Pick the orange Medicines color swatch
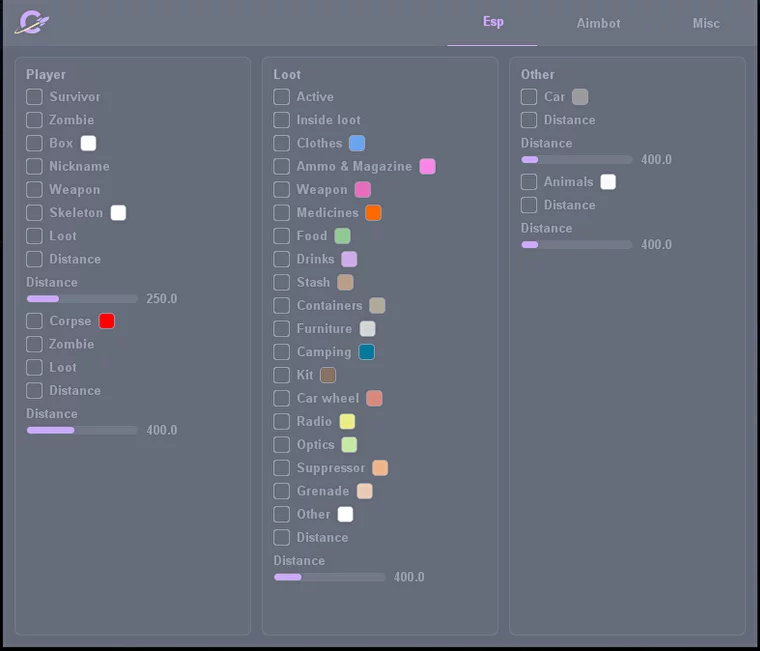Image resolution: width=760 pixels, height=651 pixels. [373, 213]
